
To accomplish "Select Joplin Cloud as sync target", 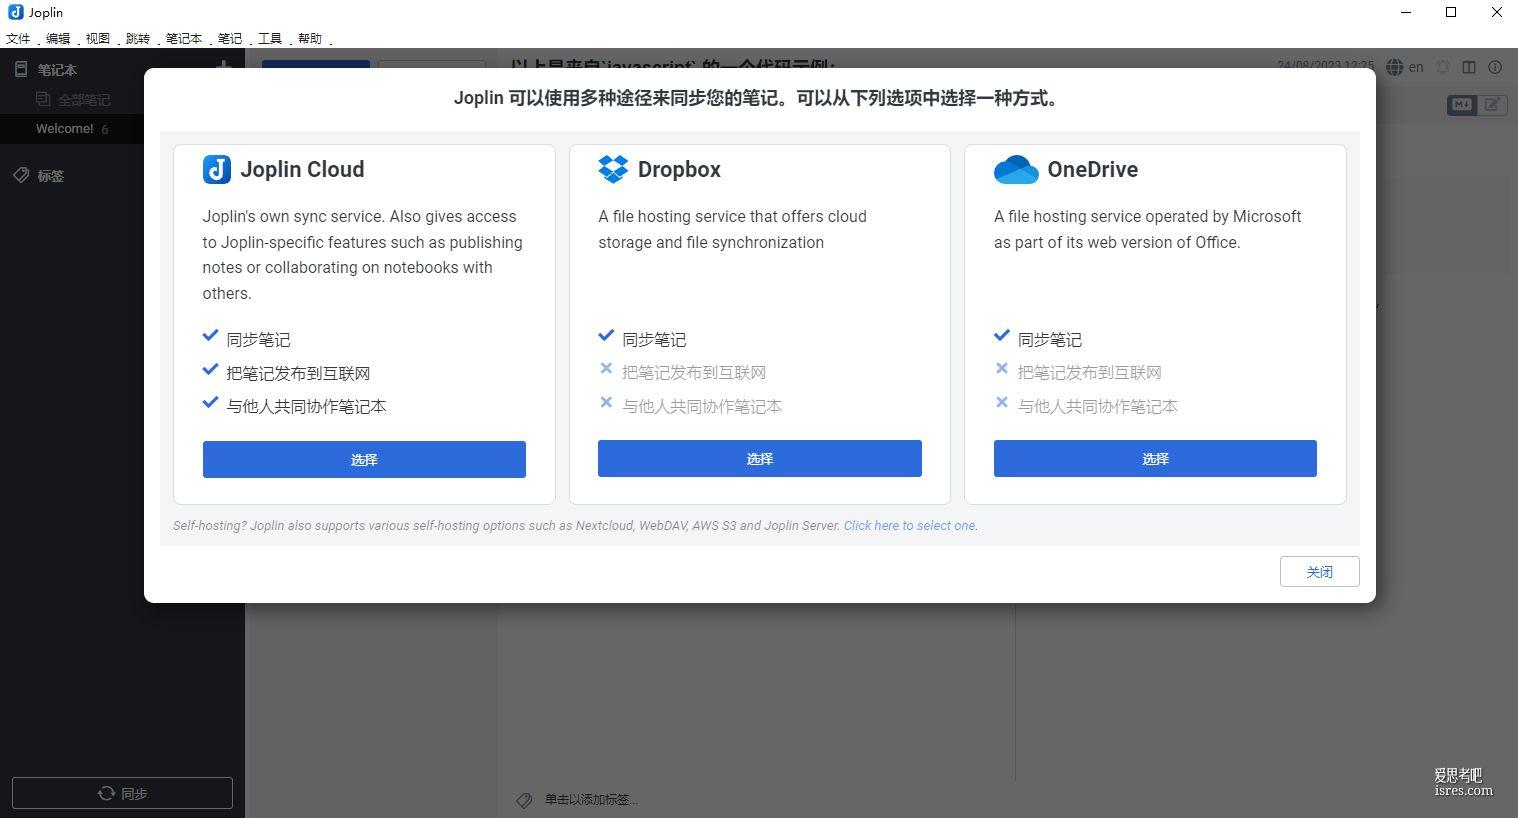I will tap(364, 459).
